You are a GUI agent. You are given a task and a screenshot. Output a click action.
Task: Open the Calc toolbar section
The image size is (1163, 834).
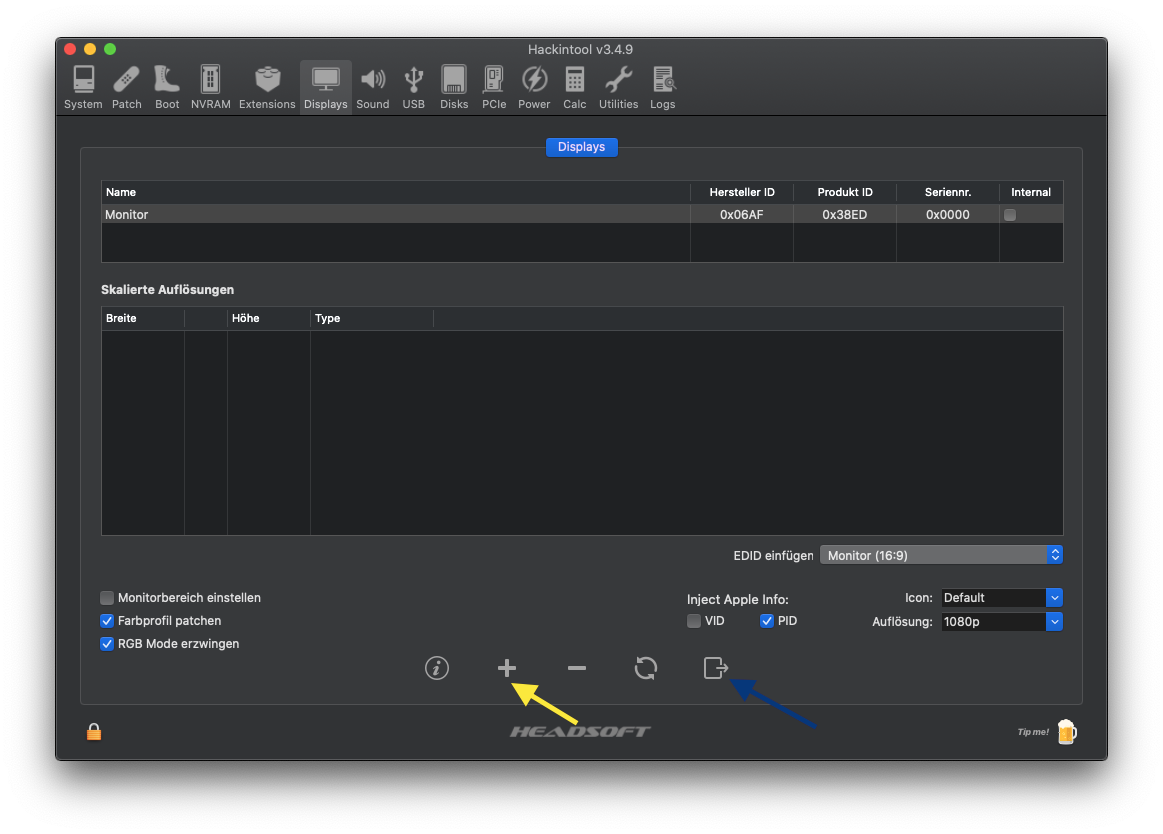(575, 88)
